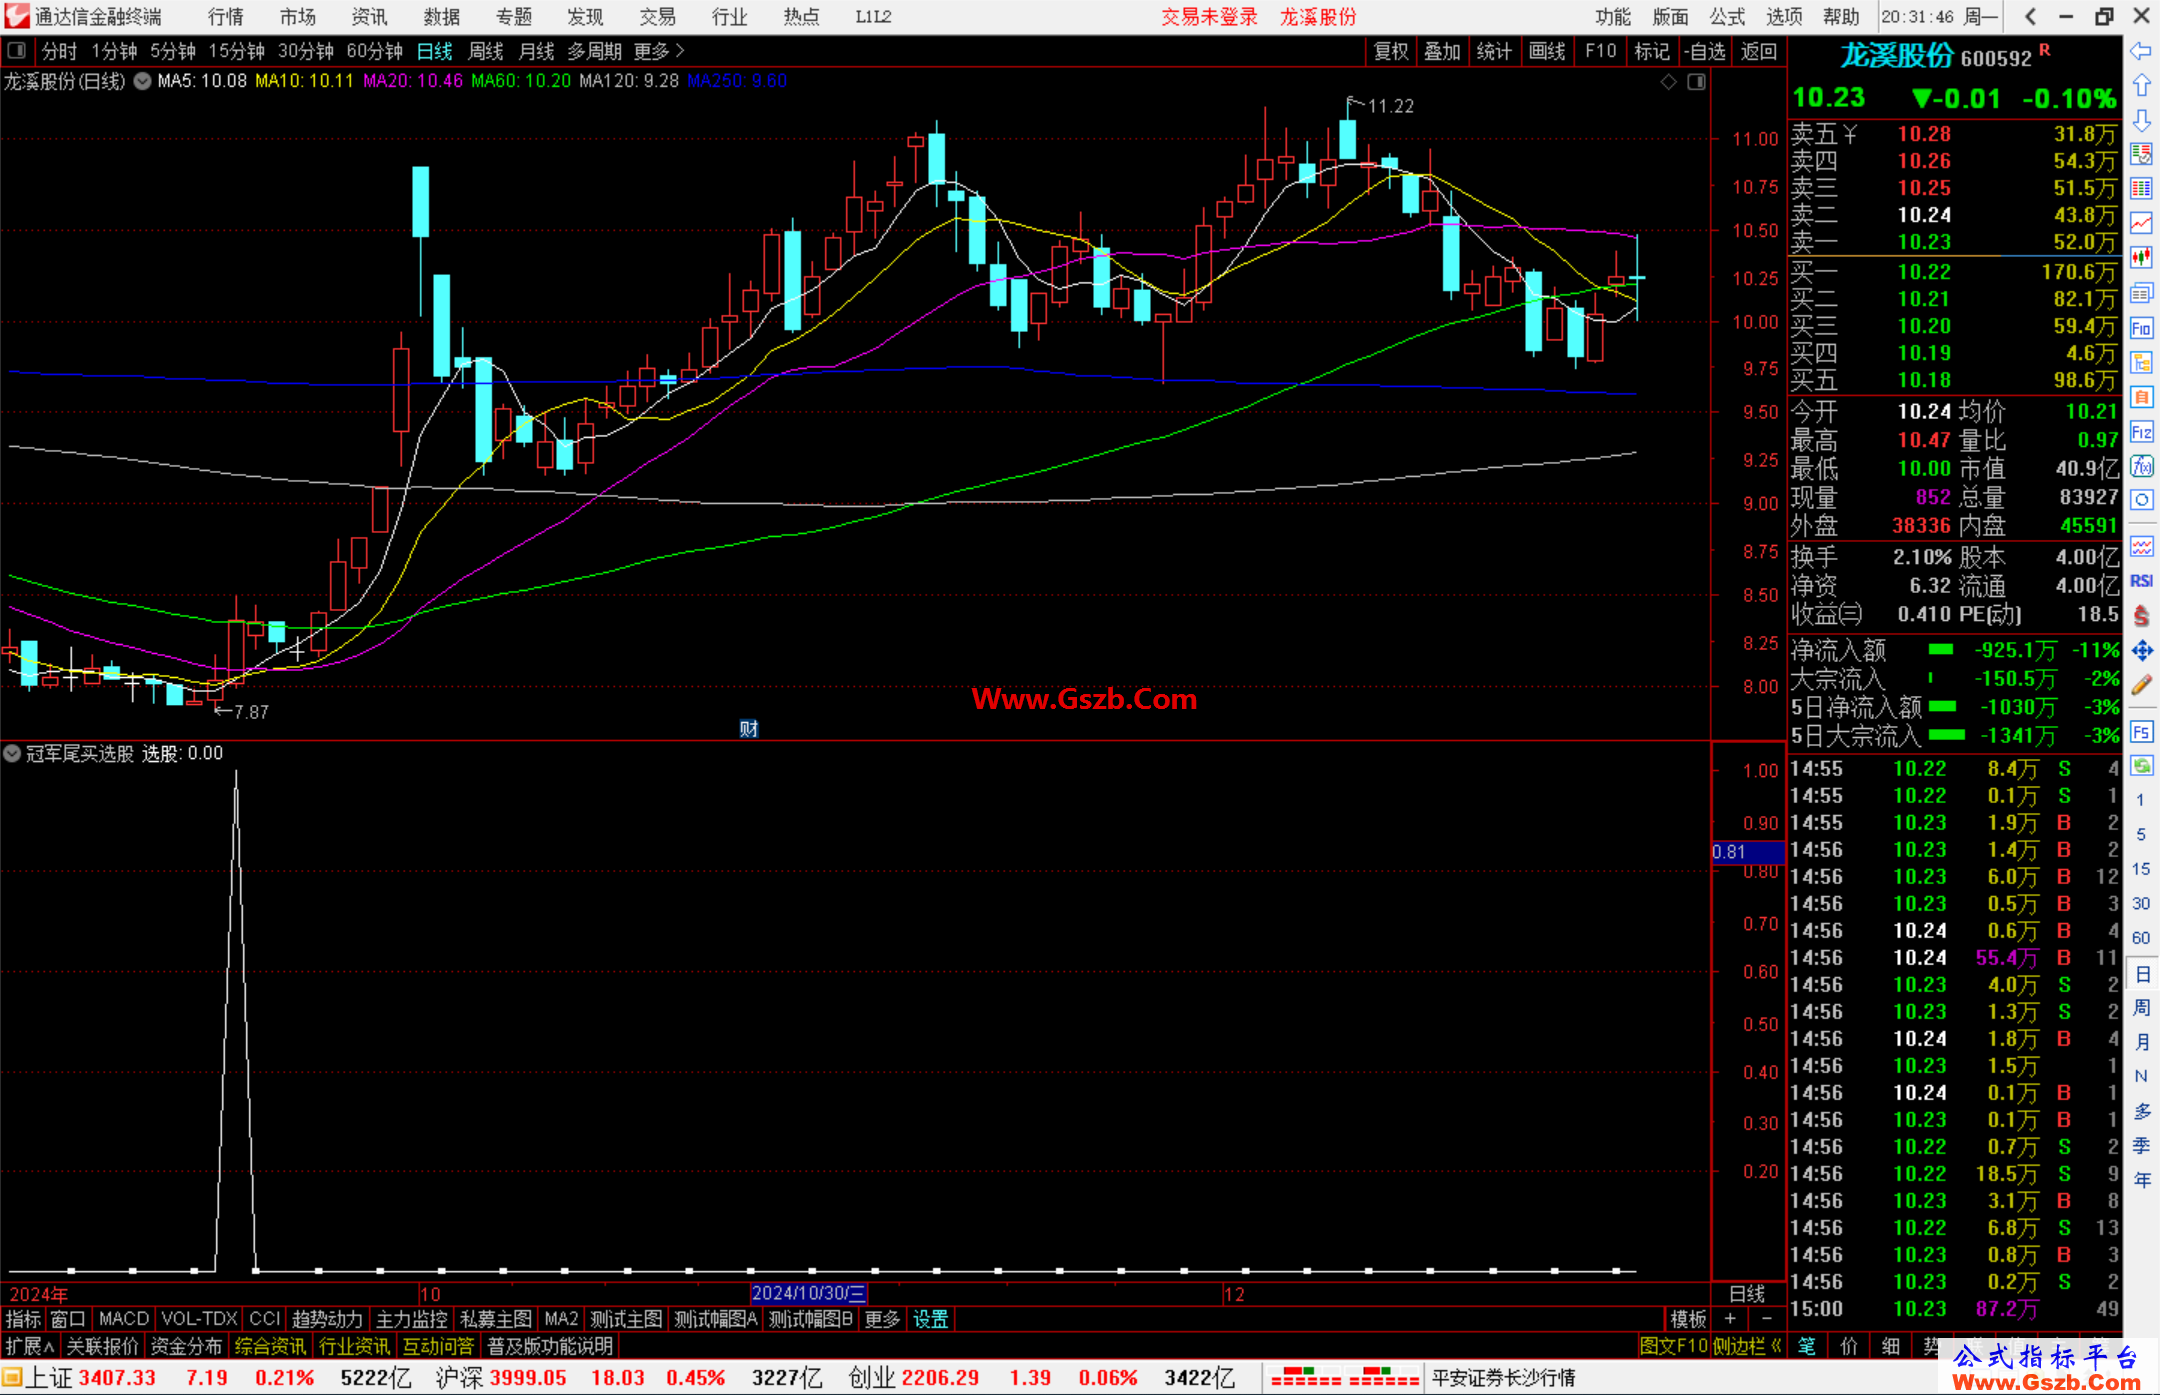The width and height of the screenshot is (2160, 1395).
Task: Select the blue four-way move arrows icon
Action: click(x=2141, y=651)
